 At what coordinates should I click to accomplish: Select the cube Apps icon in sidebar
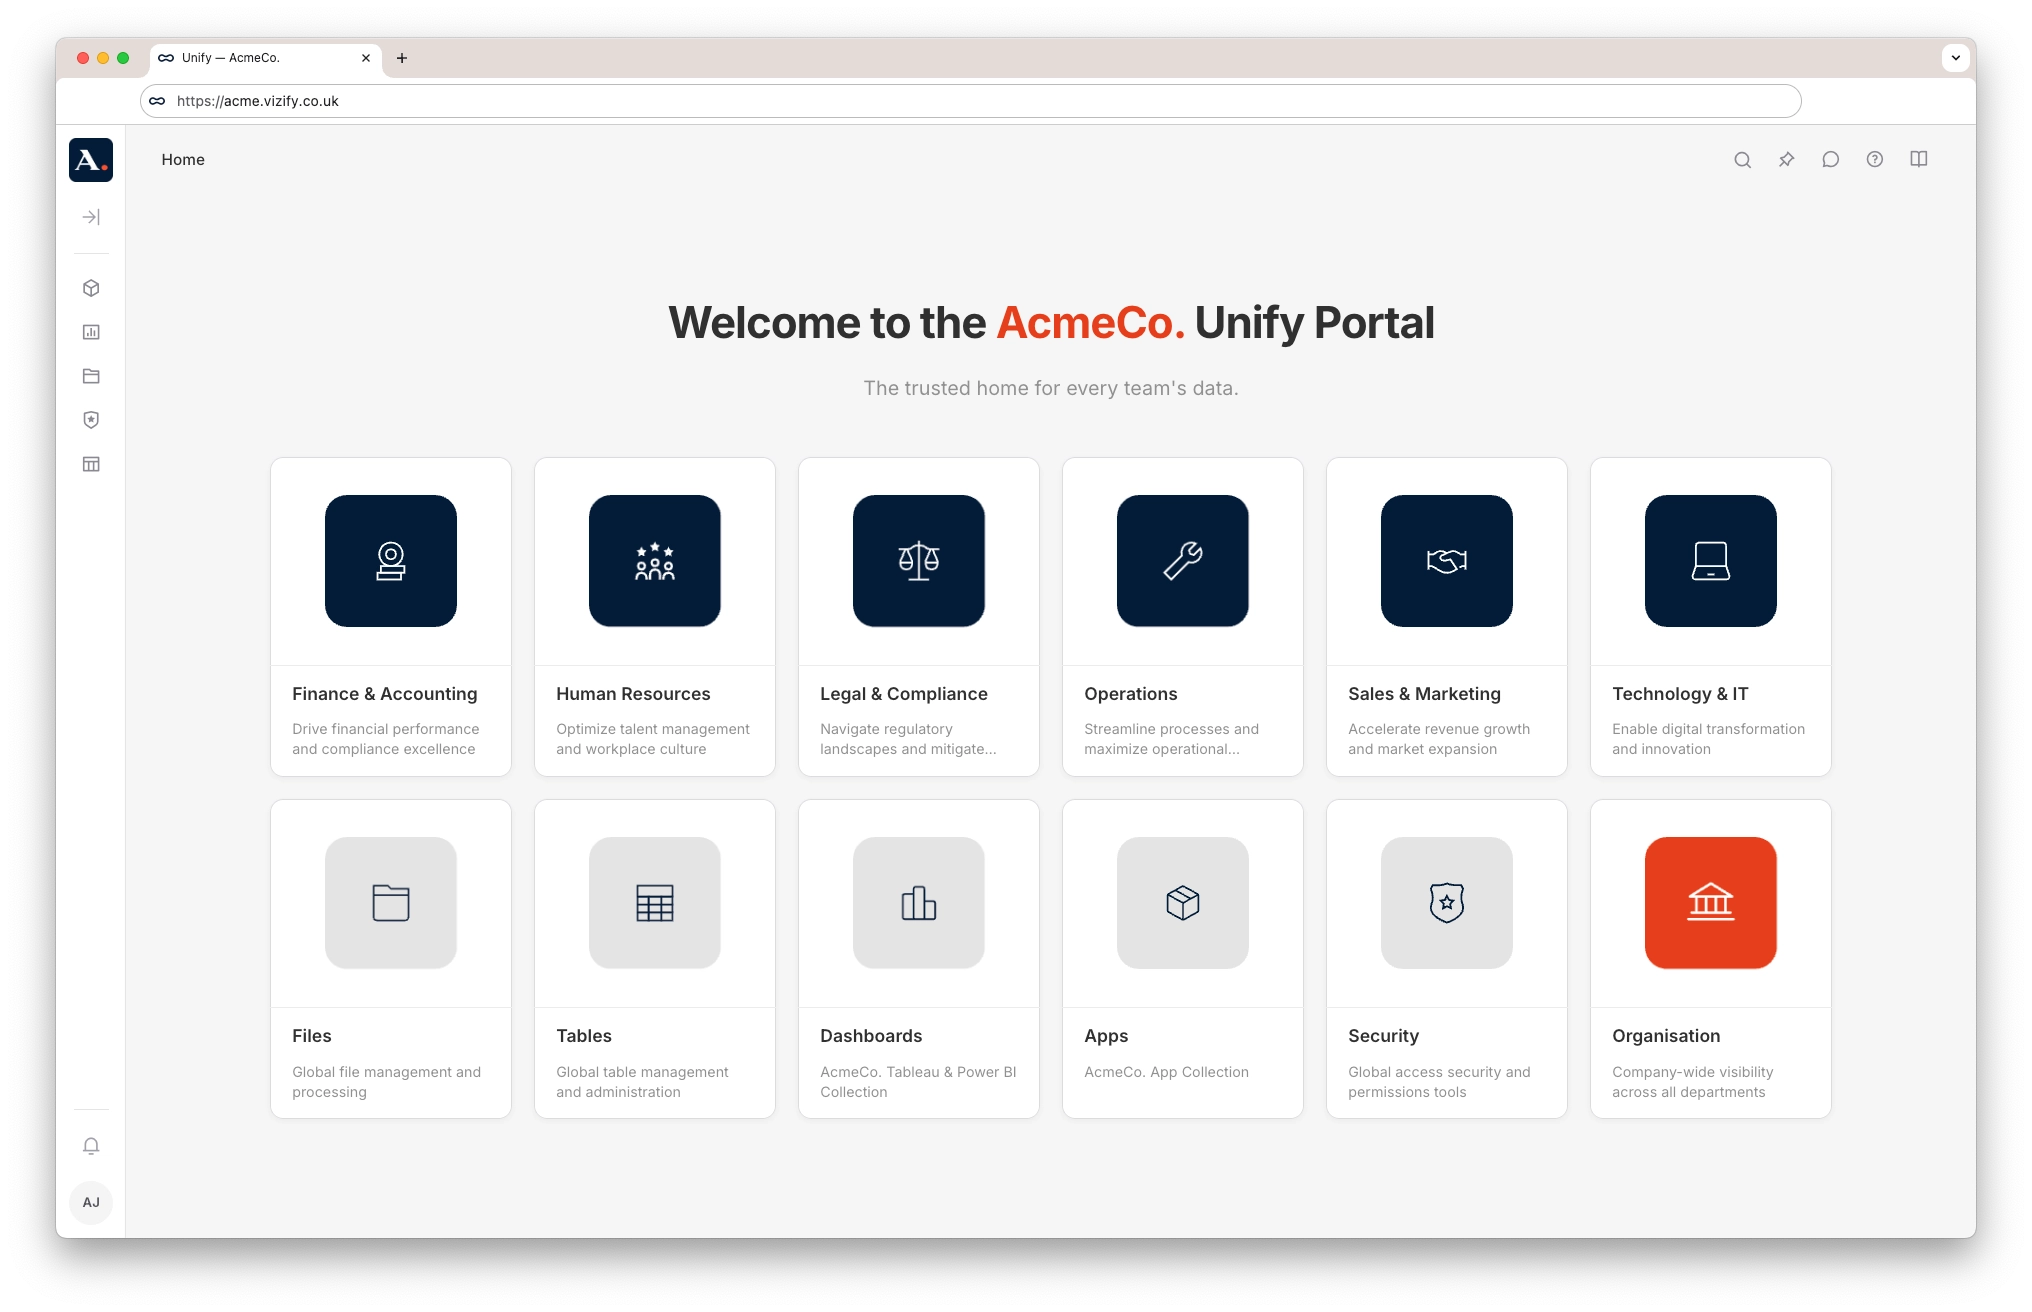click(x=91, y=288)
